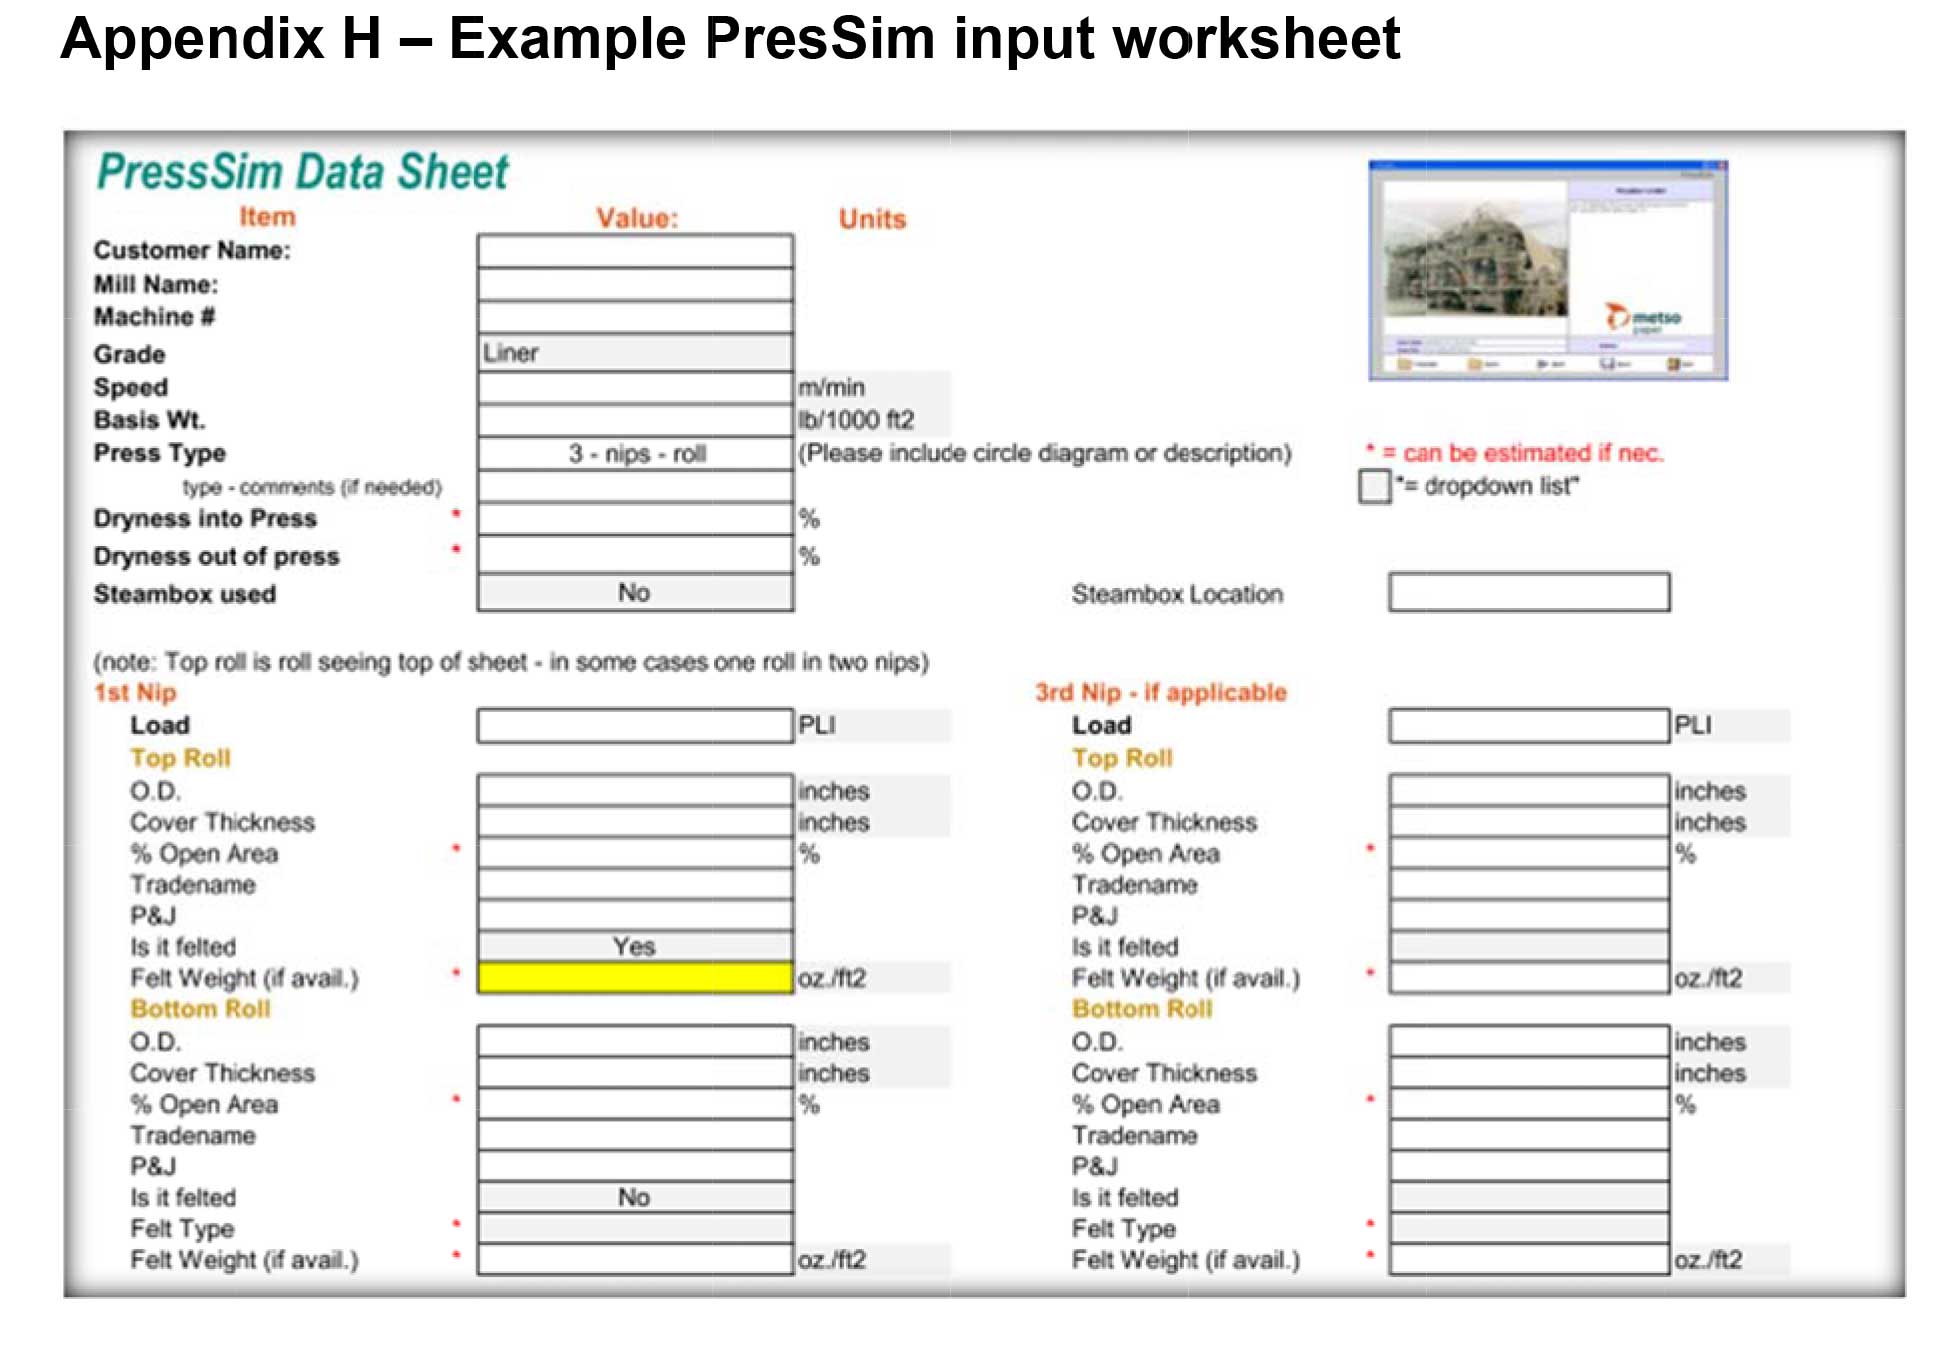Click the 3rd Nip Bottom Roll P&J field

click(1528, 1166)
